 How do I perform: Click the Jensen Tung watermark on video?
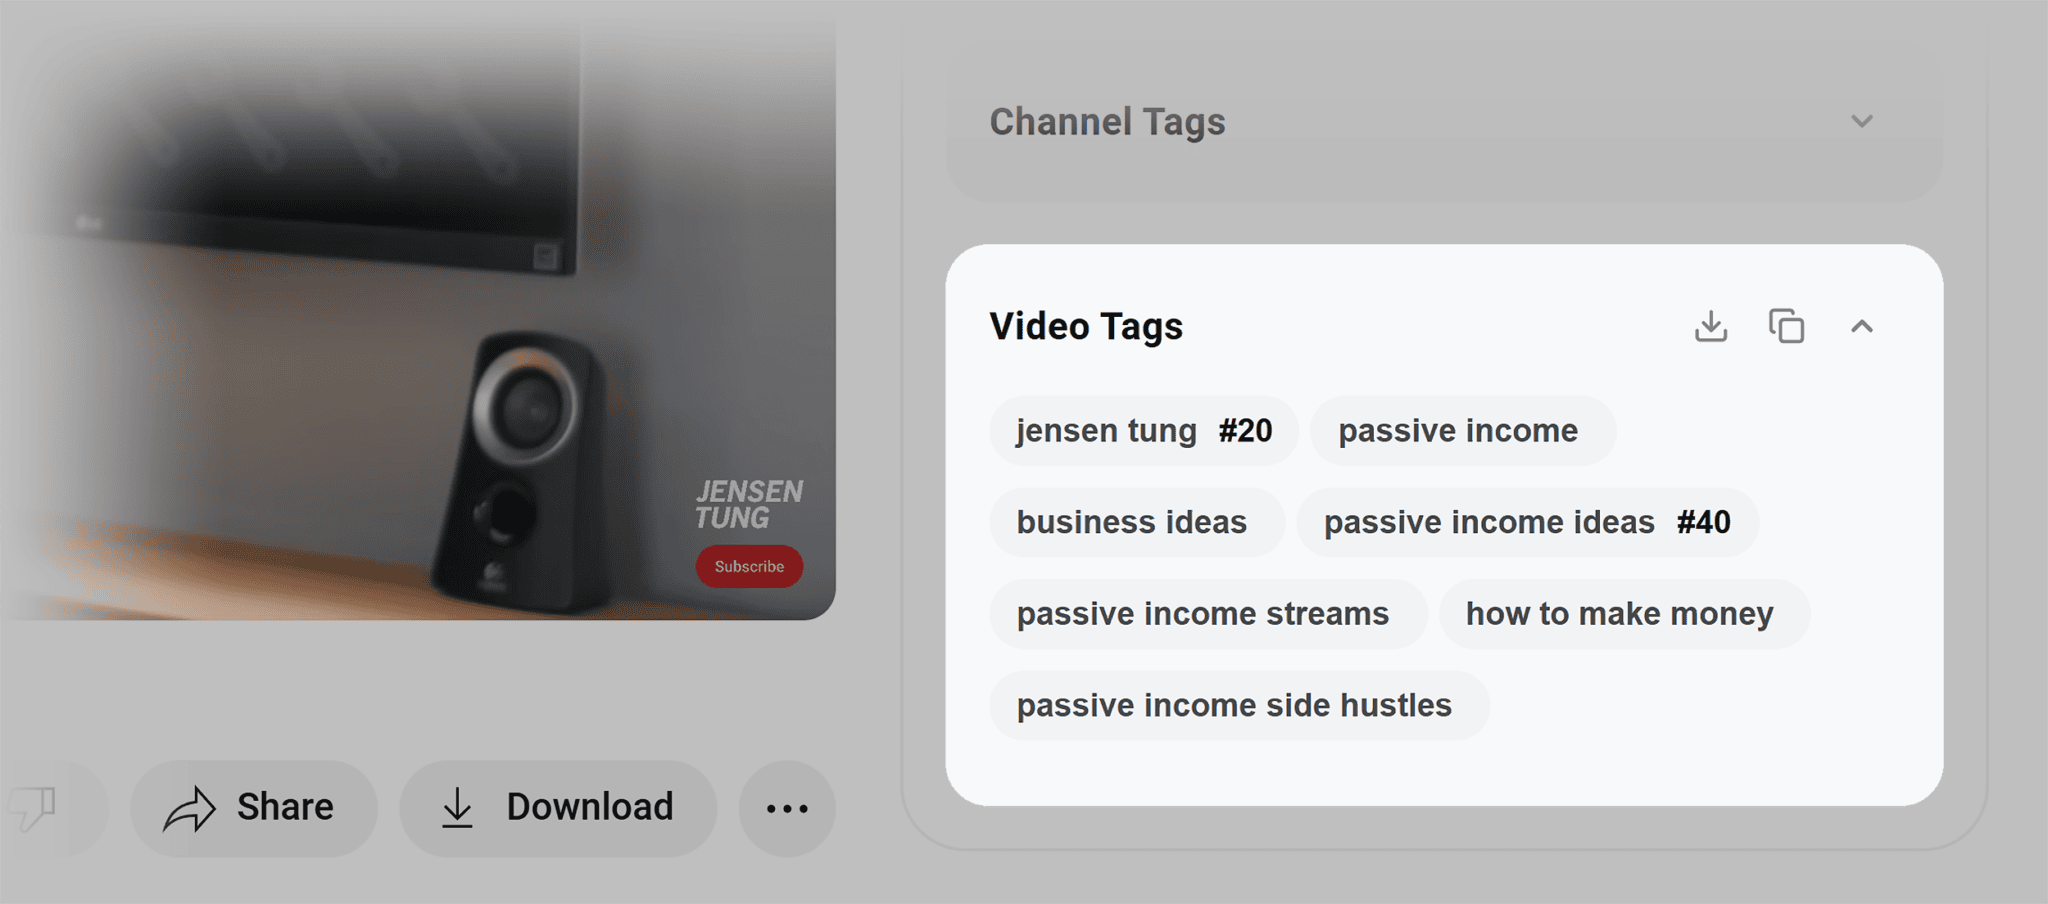749,505
